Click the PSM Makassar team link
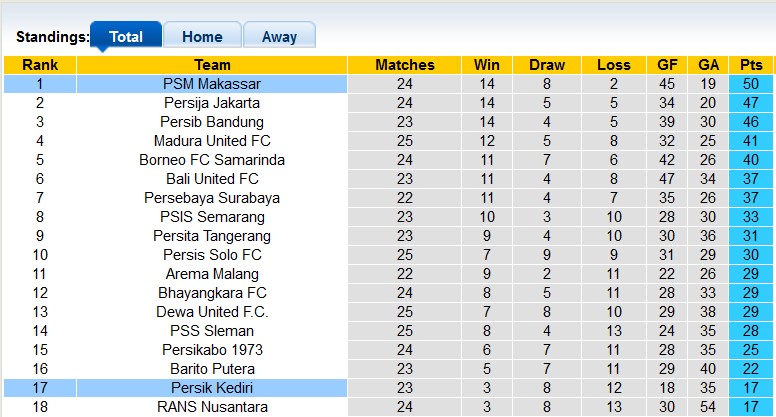Screen dimensions: 776x417 212,84
